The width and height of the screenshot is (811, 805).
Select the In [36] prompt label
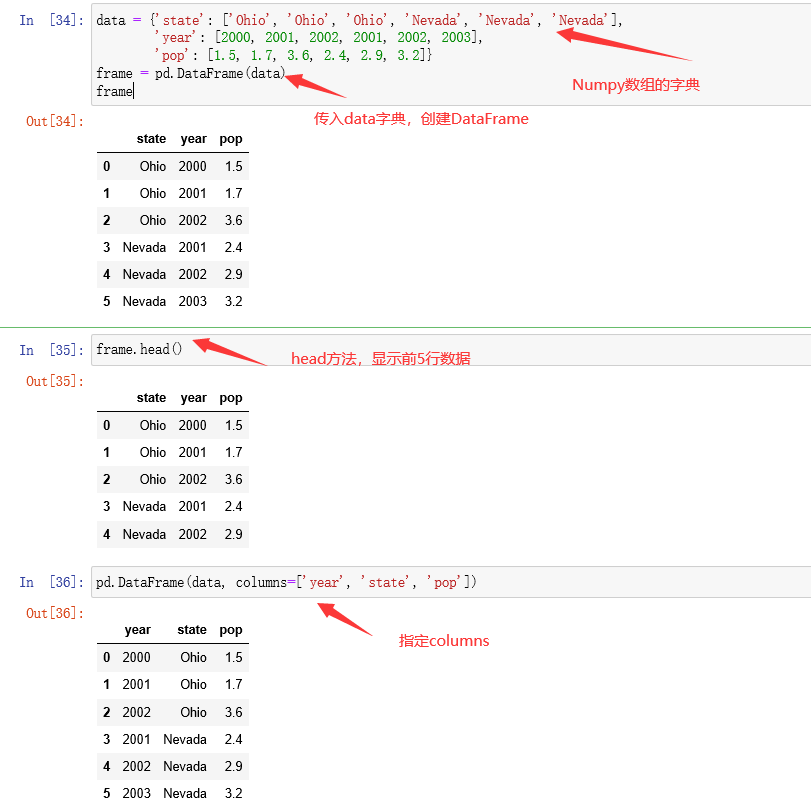(x=51, y=582)
